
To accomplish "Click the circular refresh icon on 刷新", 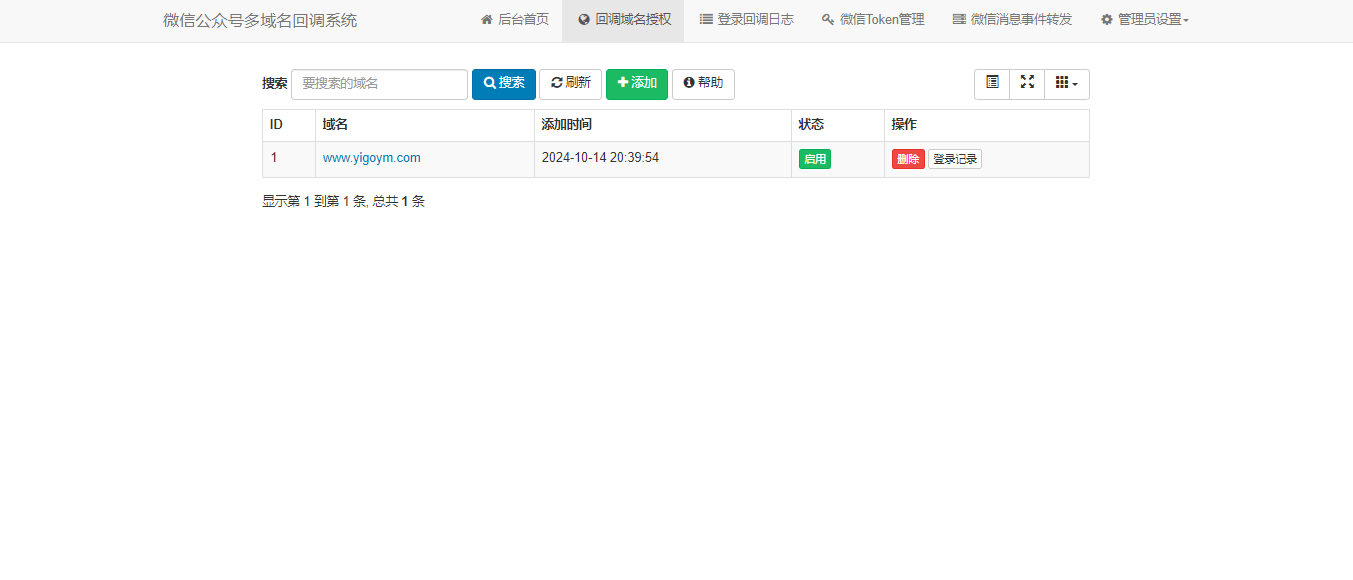I will (x=557, y=84).
